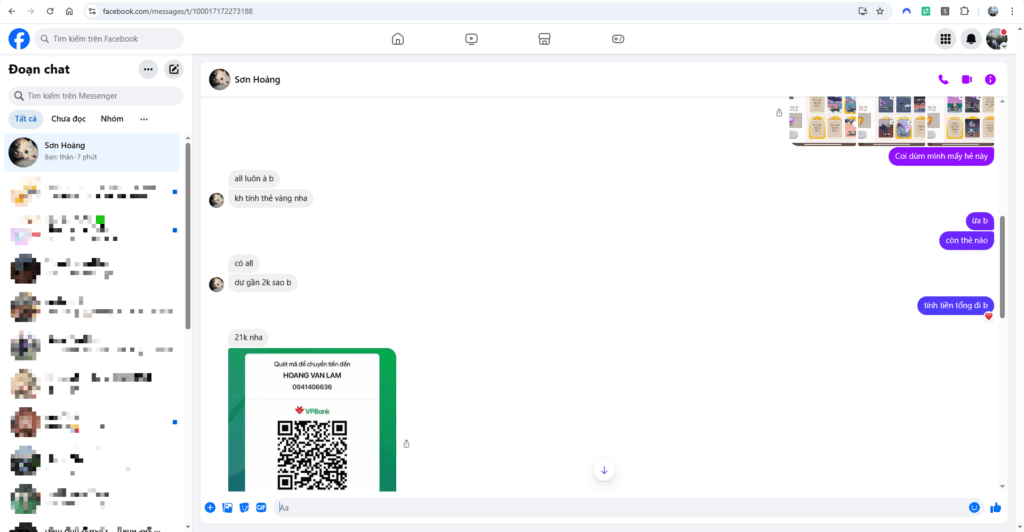Screen dimensions: 1024x532
Task: Start a video call with Sơn Hoàng
Action: (967, 80)
